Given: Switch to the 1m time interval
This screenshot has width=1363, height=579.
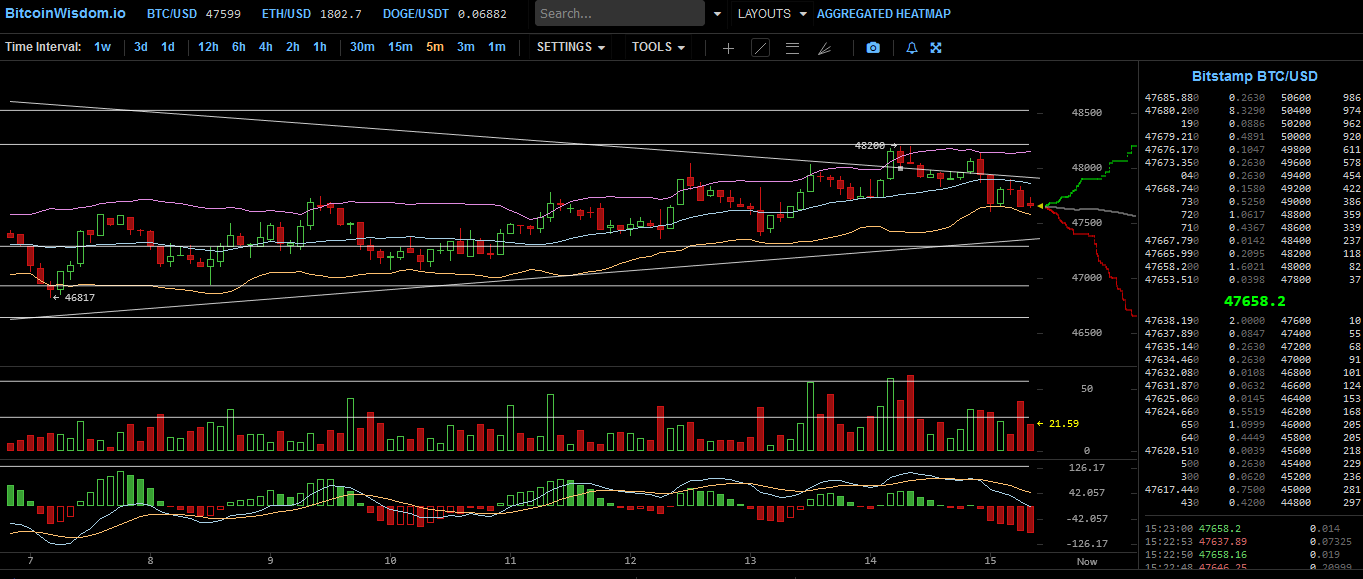Looking at the screenshot, I should pyautogui.click(x=497, y=47).
